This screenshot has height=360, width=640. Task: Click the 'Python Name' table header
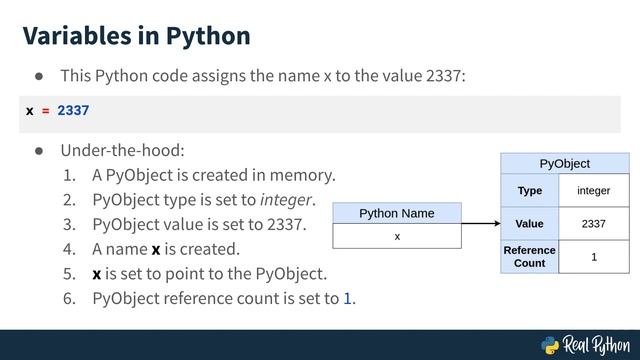click(397, 213)
